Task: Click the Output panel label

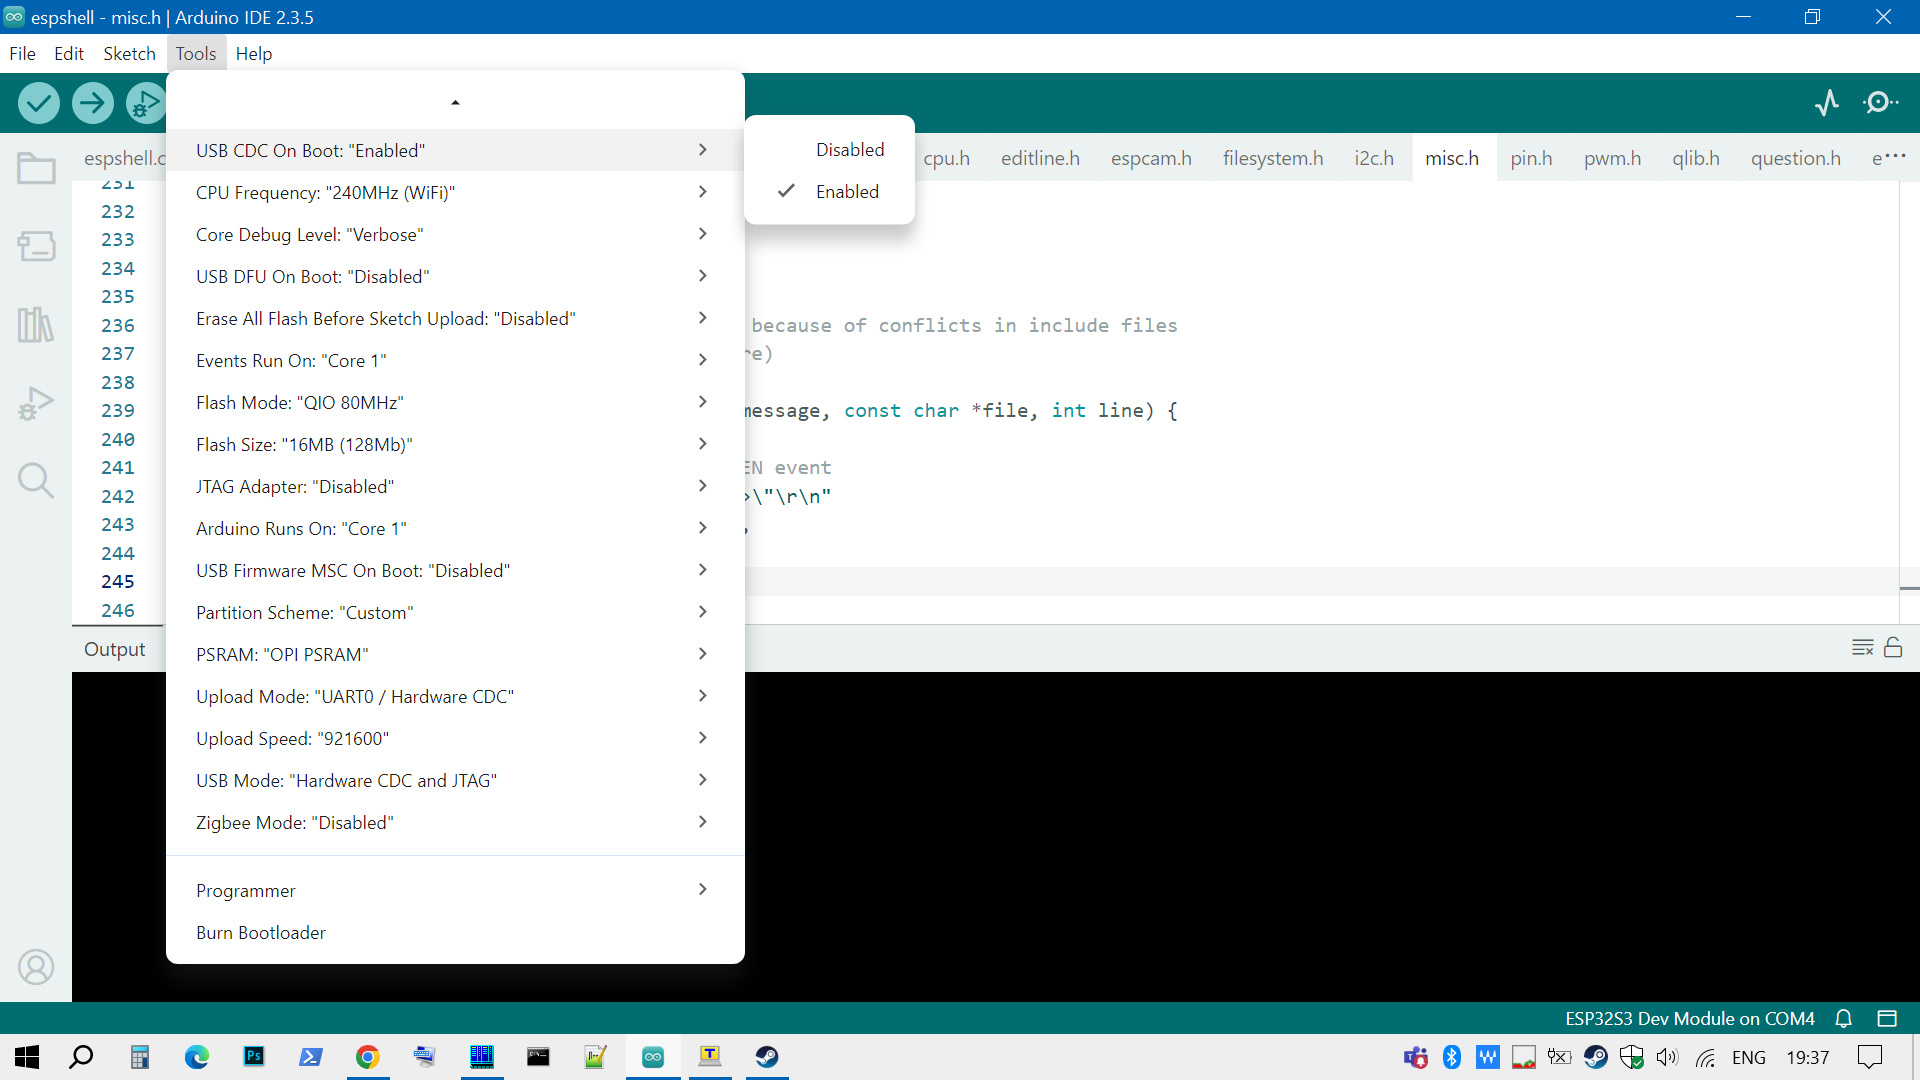Action: [x=114, y=649]
